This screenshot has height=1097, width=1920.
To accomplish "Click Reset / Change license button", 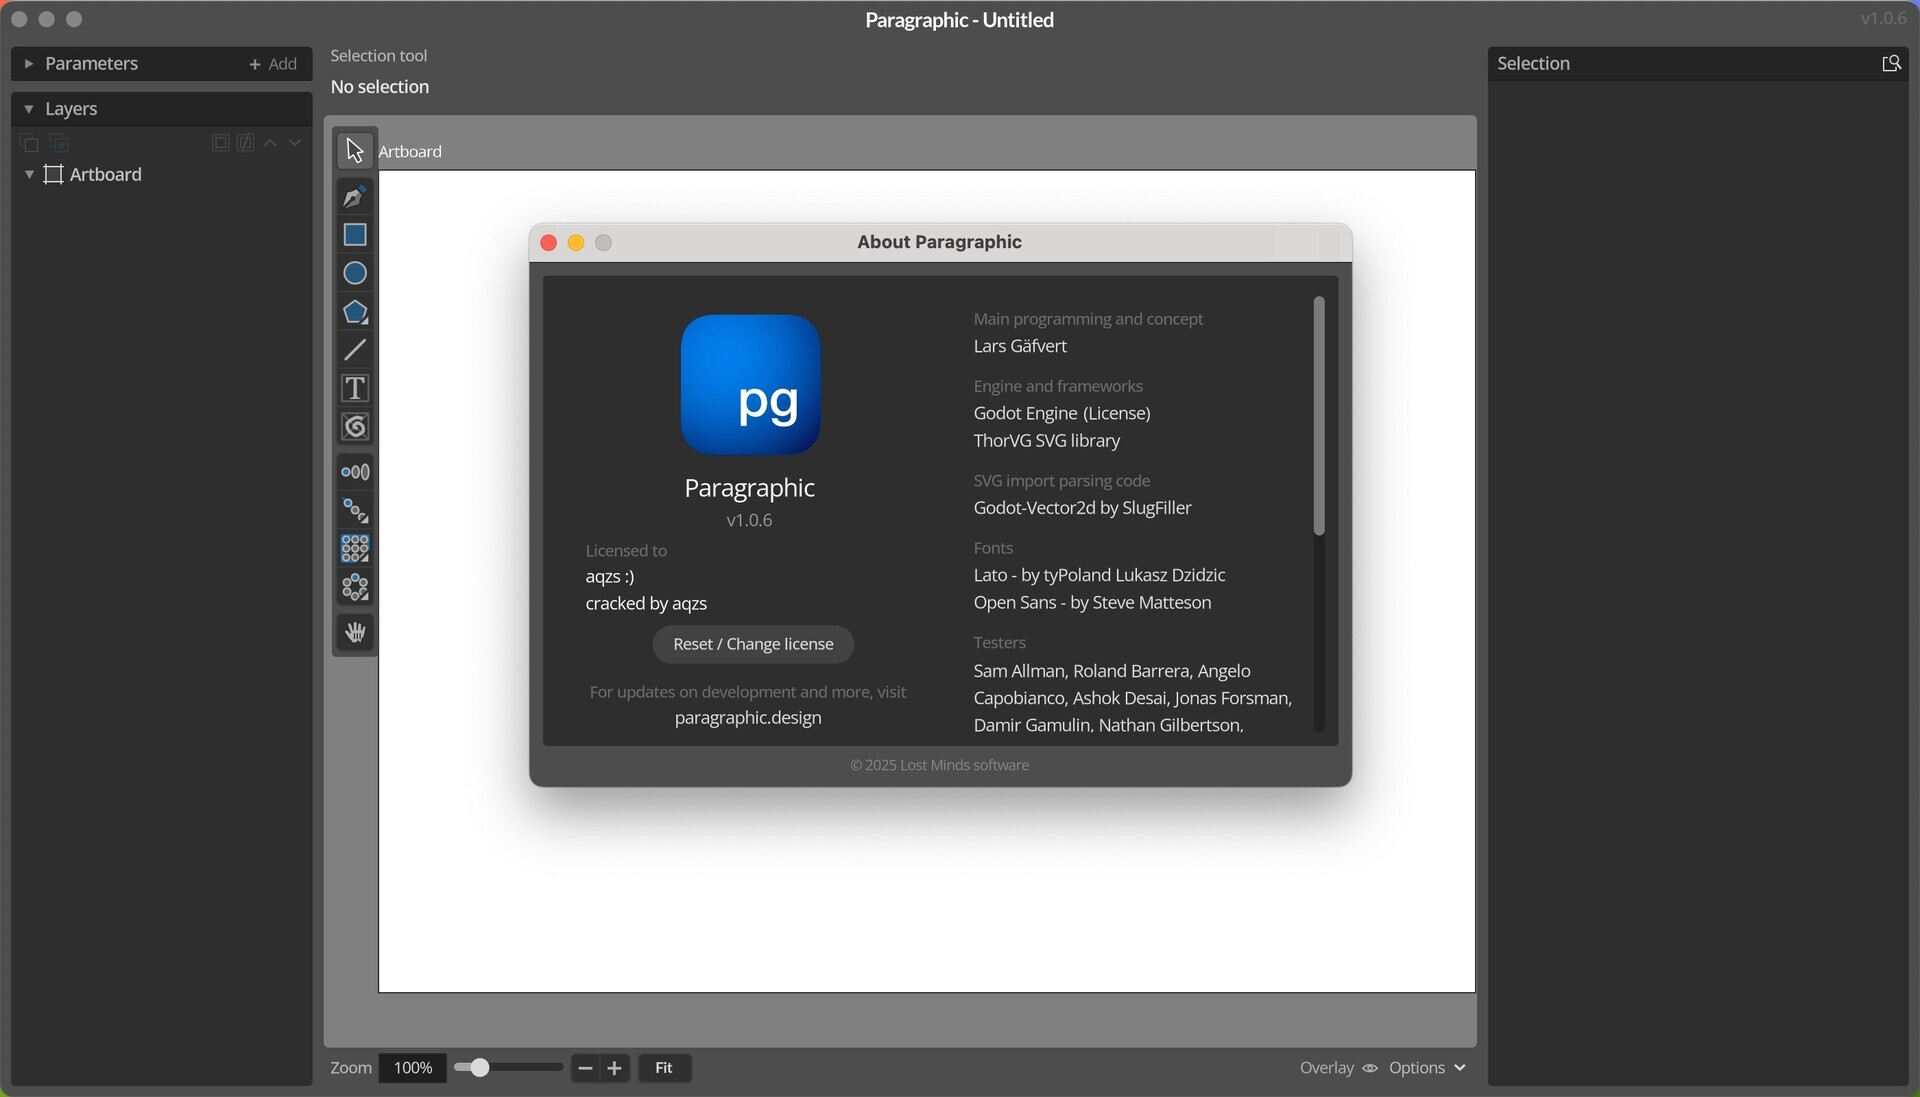I will 753,645.
